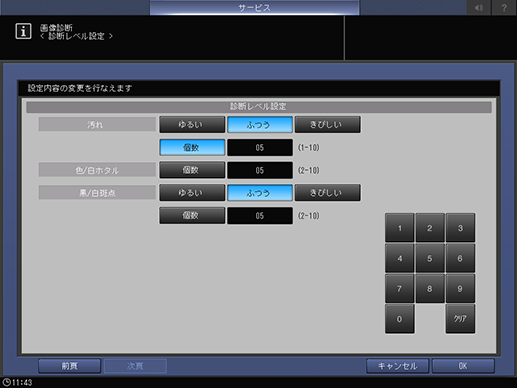Click the 設定内容の変更を行なえます message
The height and width of the screenshot is (388, 517).
80,88
